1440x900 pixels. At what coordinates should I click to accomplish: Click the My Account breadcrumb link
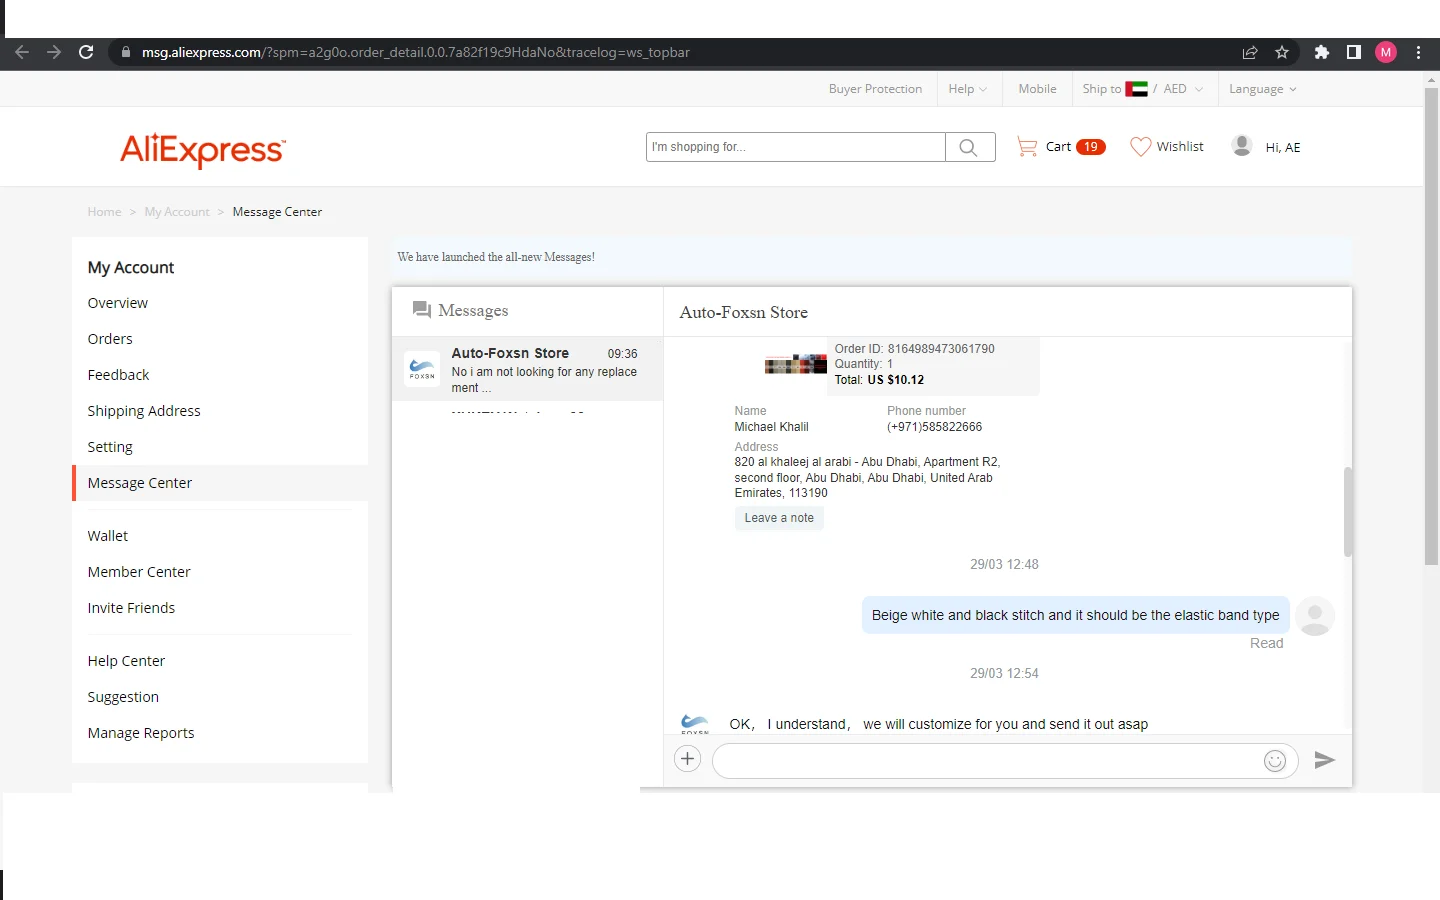[177, 212]
